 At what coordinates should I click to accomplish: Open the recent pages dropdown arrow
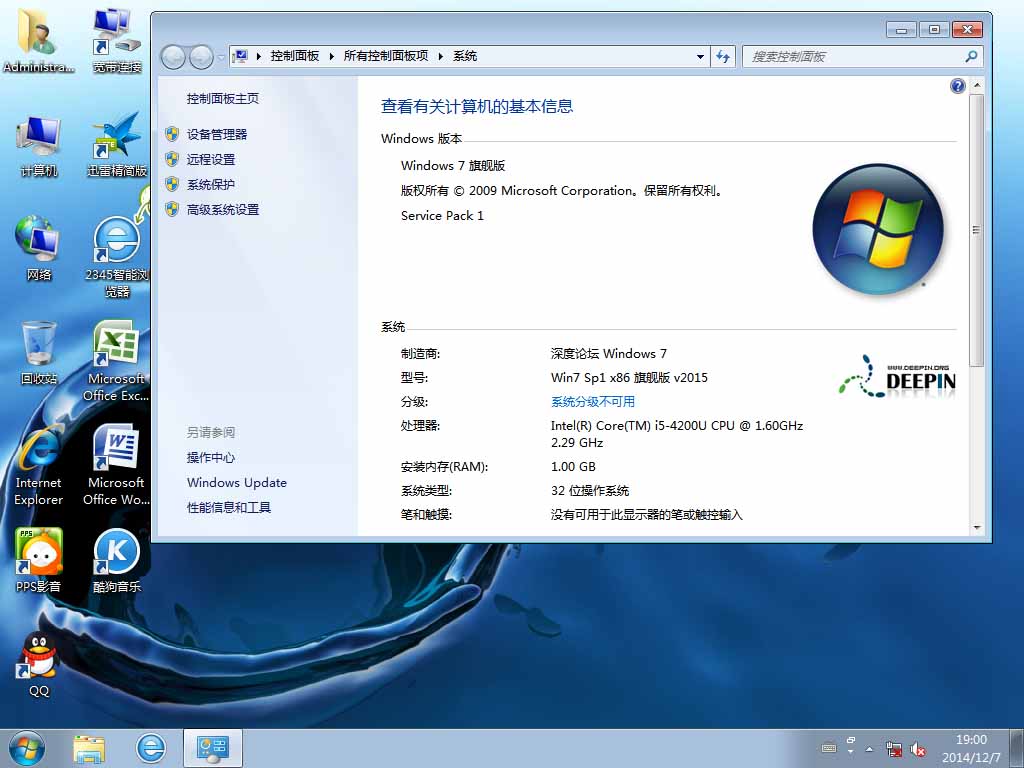coord(220,57)
